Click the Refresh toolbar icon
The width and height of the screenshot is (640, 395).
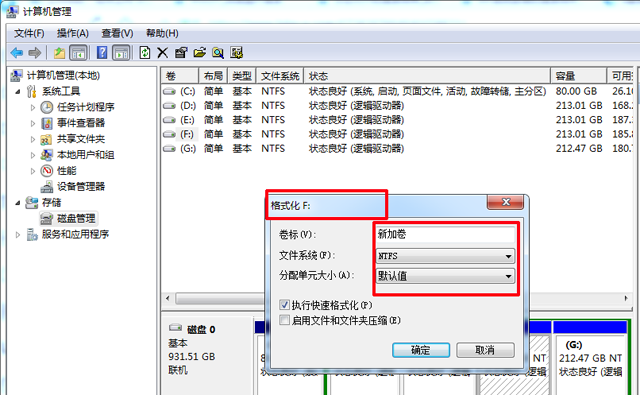click(x=145, y=53)
